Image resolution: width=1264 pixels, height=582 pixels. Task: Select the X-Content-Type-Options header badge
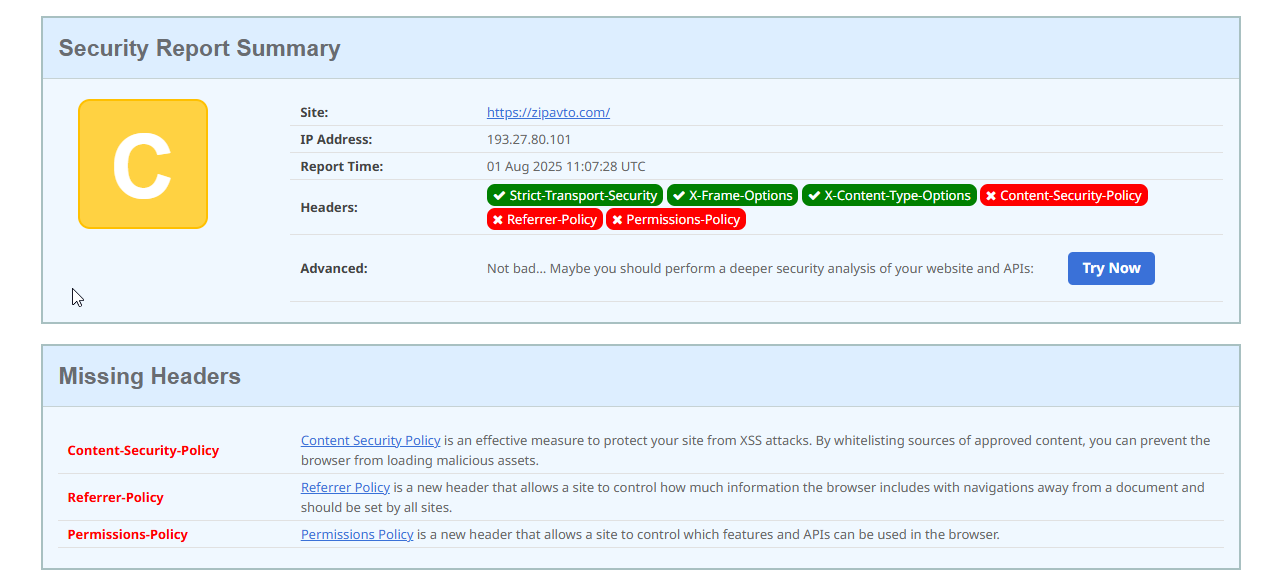[x=889, y=195]
